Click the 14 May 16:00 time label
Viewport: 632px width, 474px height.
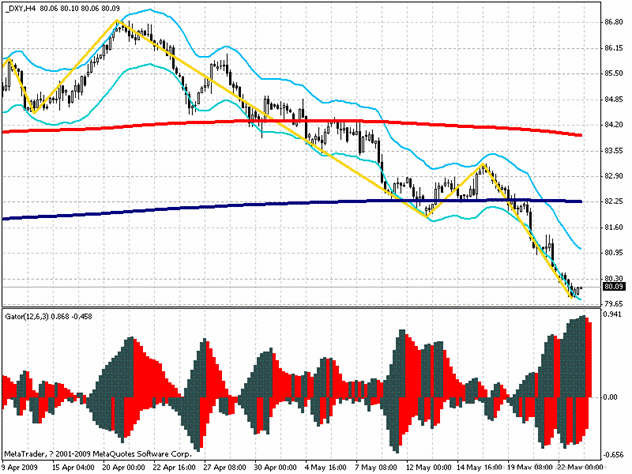(479, 468)
